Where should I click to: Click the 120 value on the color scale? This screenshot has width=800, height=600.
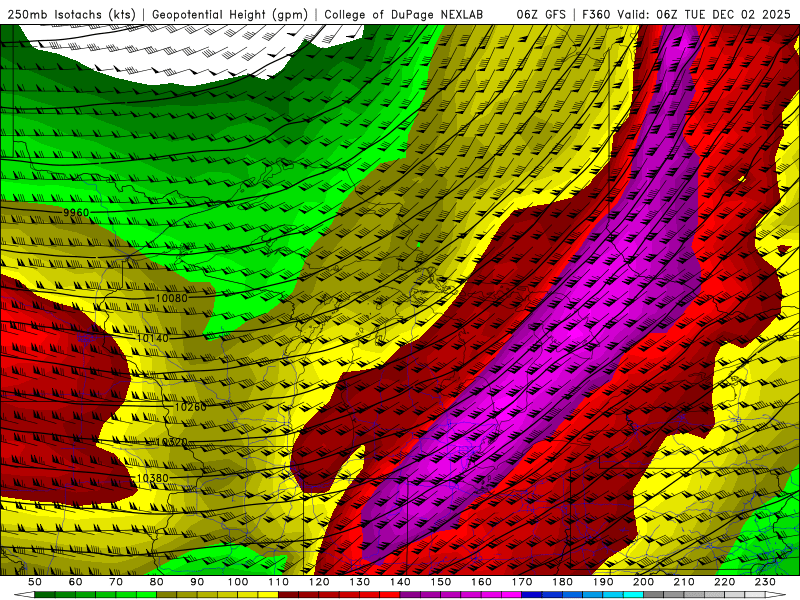[x=319, y=582]
